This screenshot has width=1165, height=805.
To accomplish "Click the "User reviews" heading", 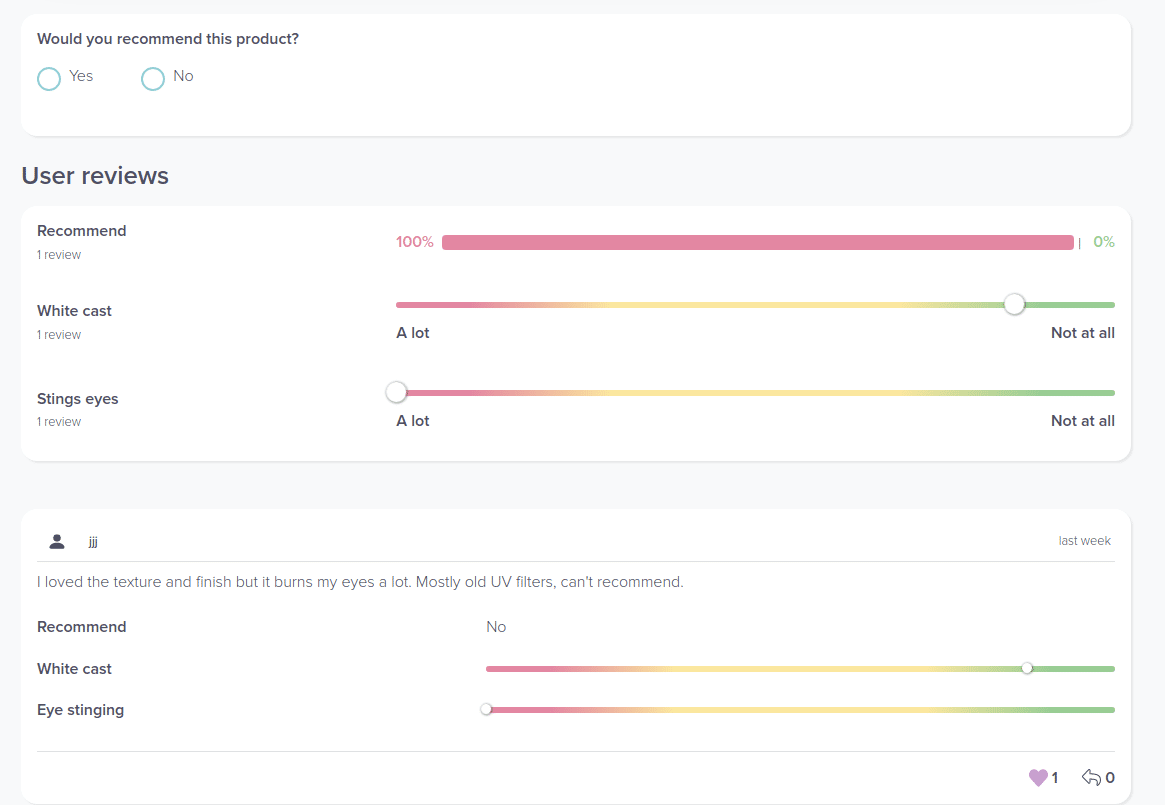I will click(95, 176).
